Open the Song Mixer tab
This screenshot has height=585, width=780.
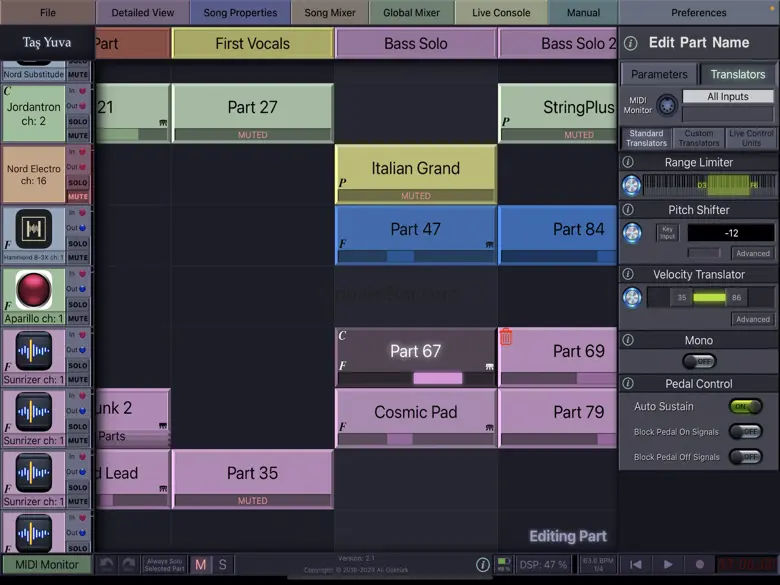tap(329, 13)
